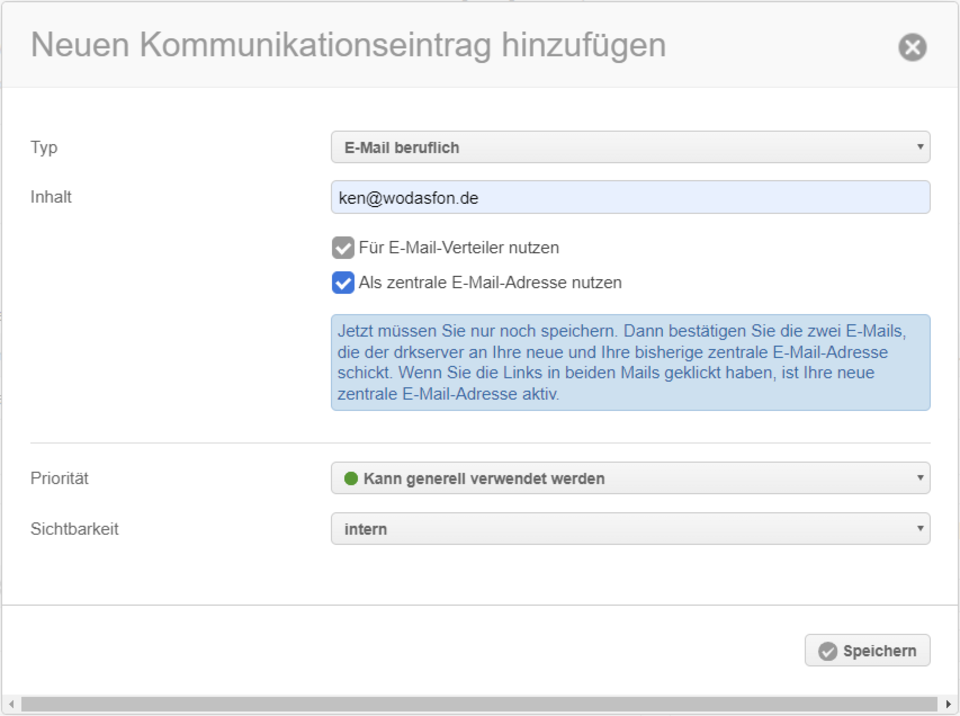
Task: Click the 'Als zentrale E-Mail-Adresse nutzen' label text
Action: click(490, 283)
